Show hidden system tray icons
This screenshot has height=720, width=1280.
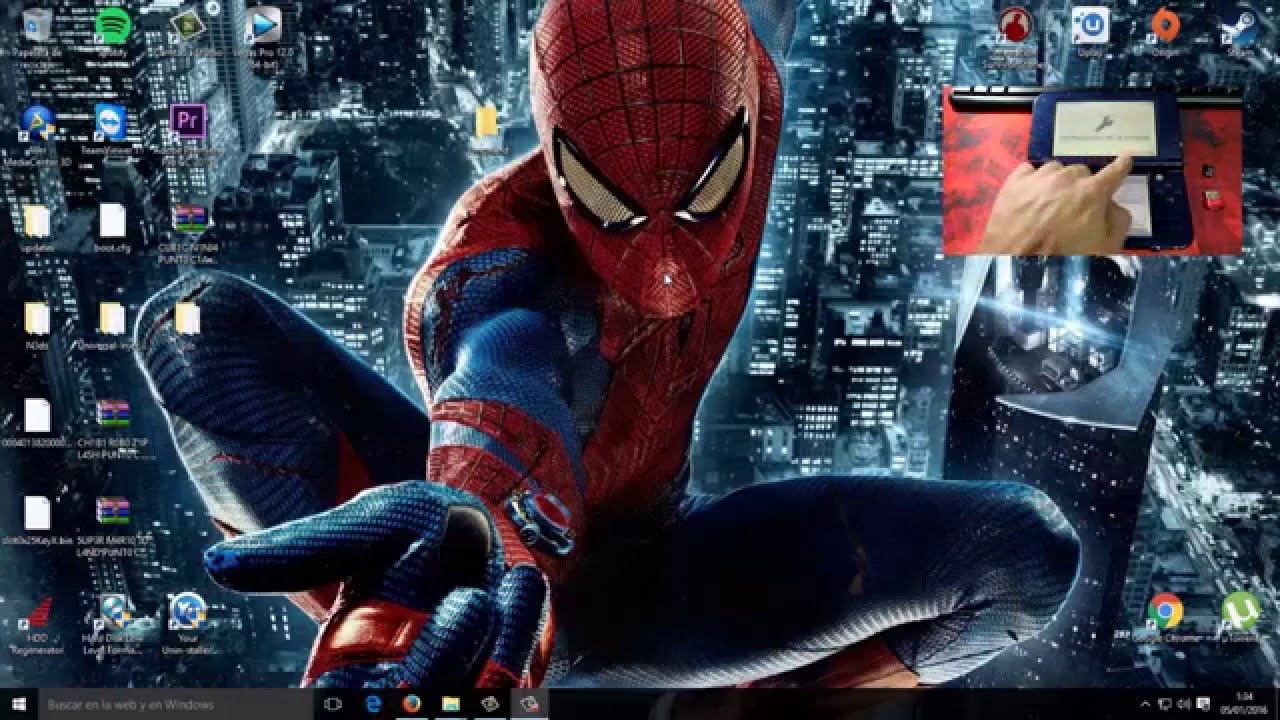pos(1146,704)
